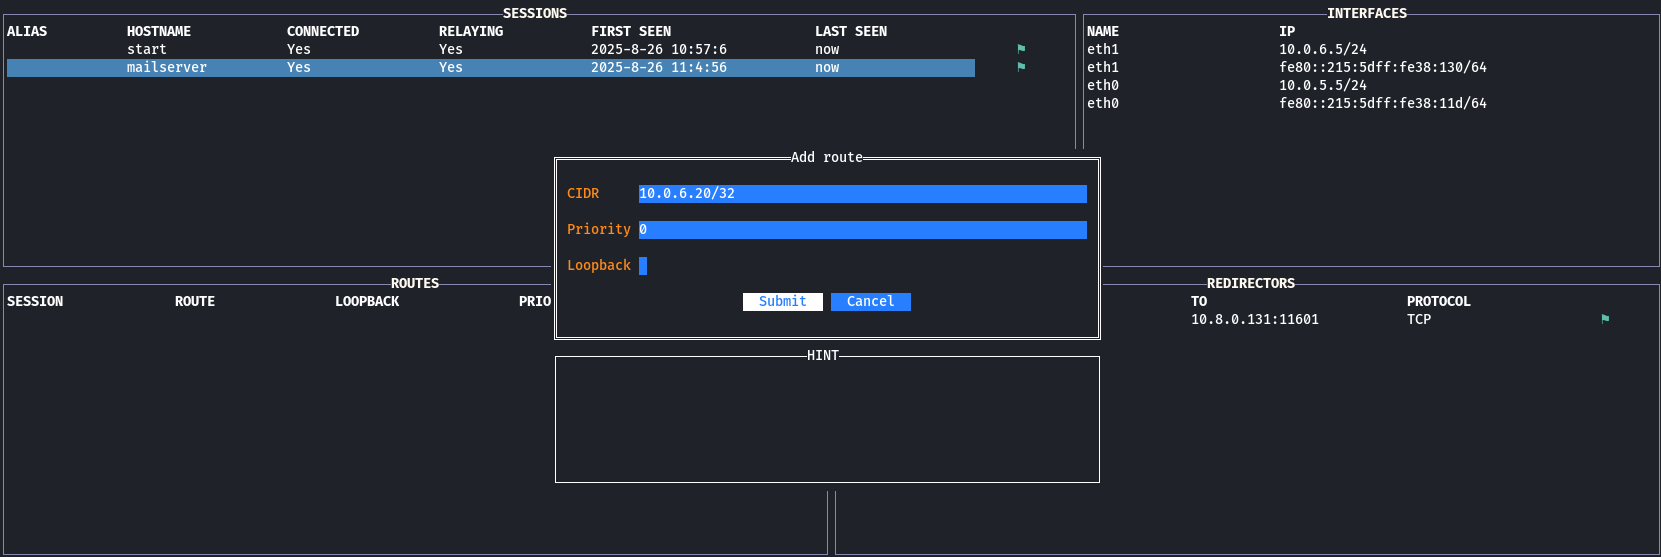
Task: Toggle the Loopback checkbox in Add route
Action: tap(643, 265)
